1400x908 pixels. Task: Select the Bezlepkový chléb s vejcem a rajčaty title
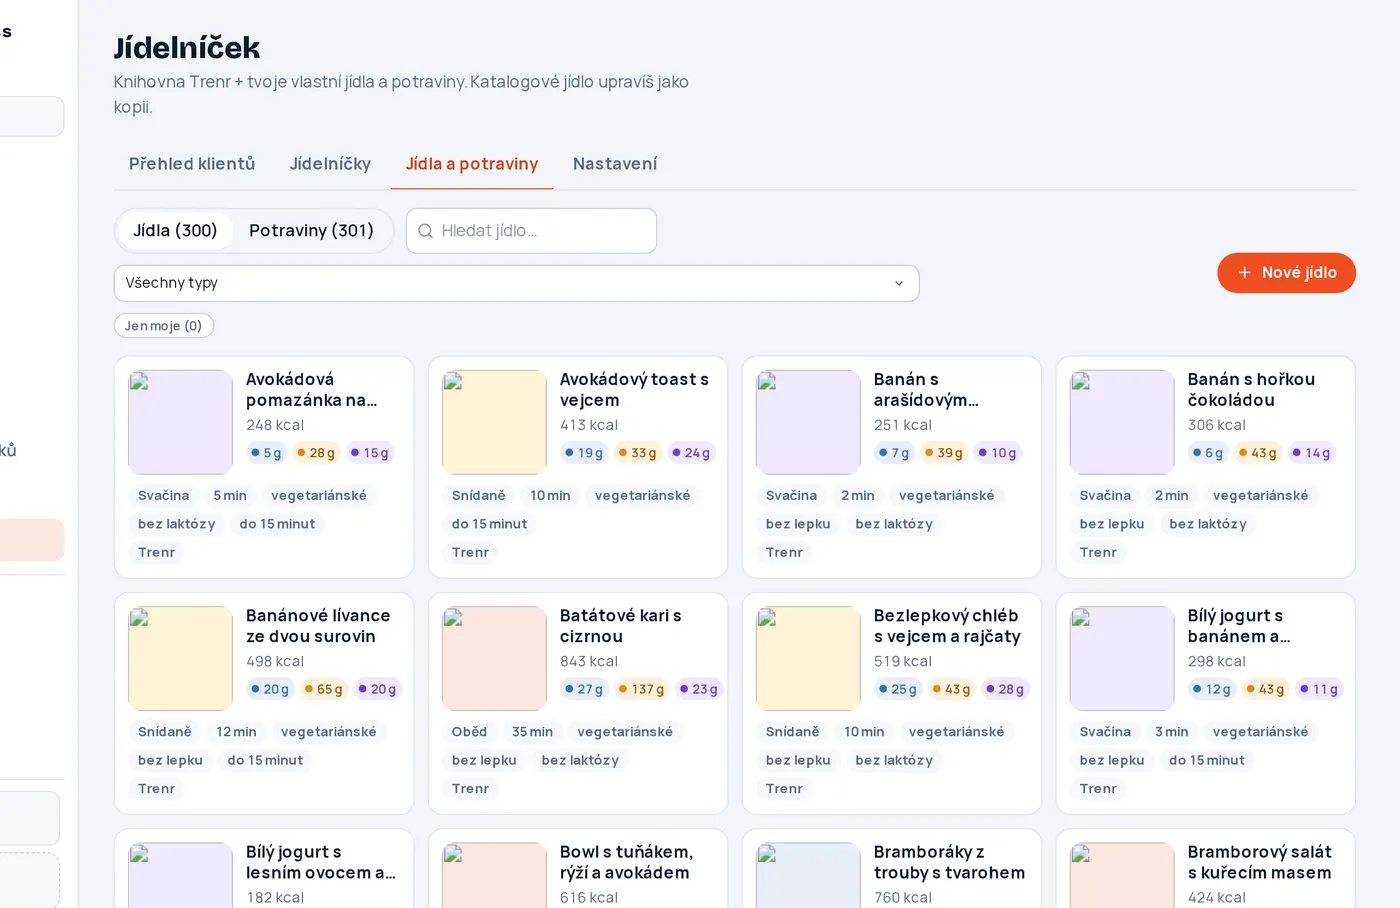click(947, 626)
